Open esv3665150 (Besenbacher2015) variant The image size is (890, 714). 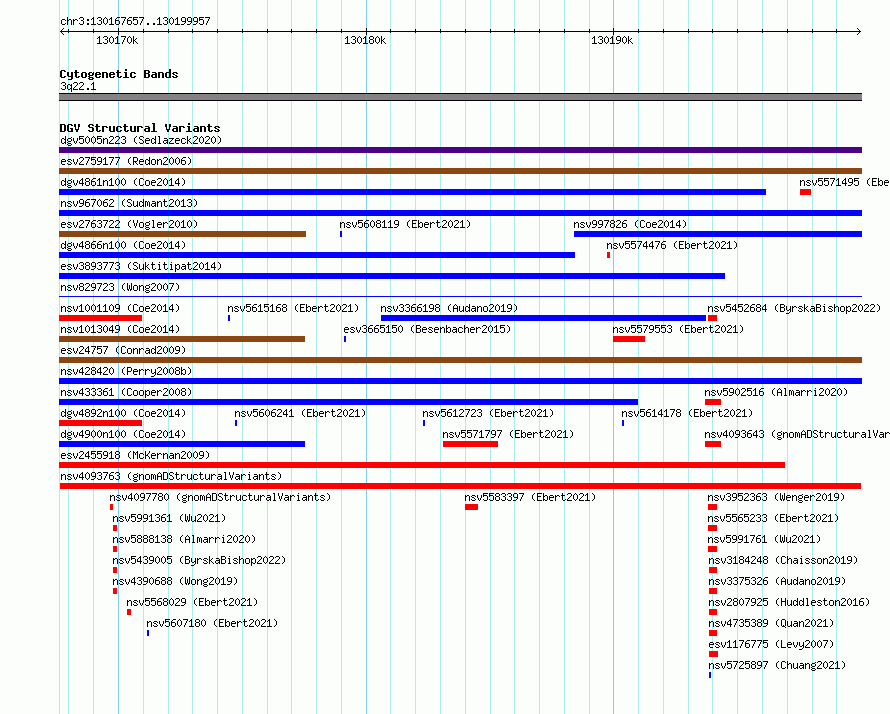click(427, 329)
